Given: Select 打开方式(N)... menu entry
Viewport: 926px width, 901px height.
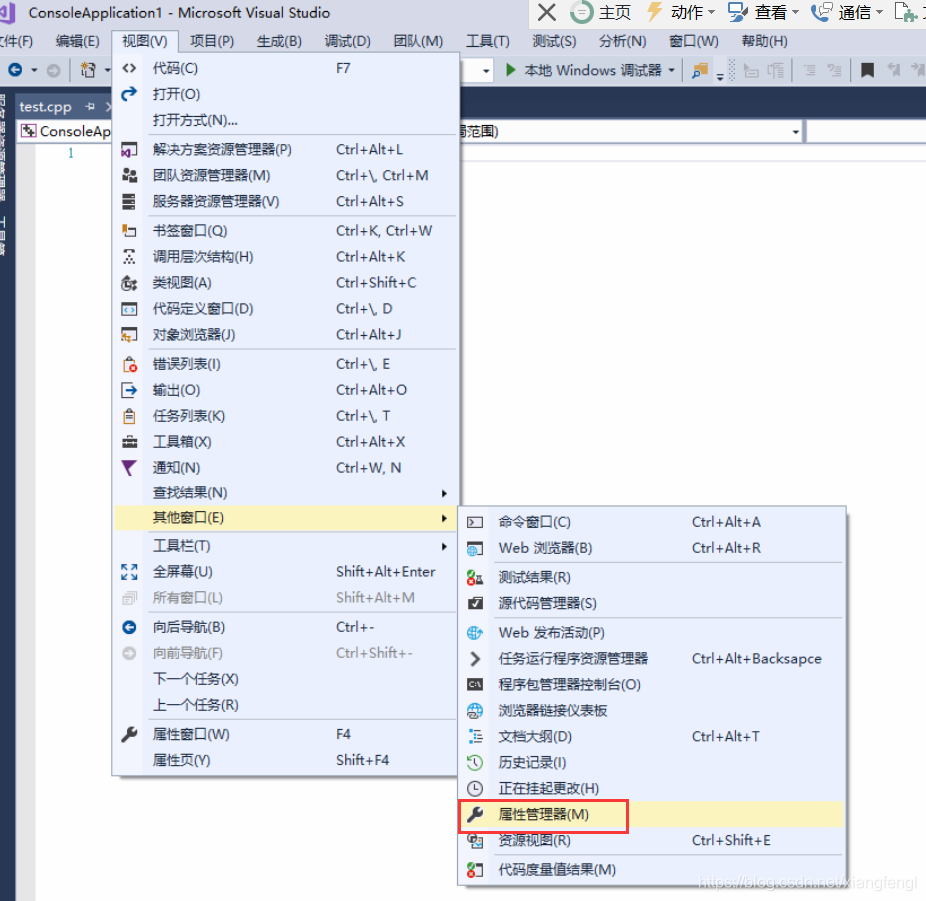Looking at the screenshot, I should click(x=285, y=120).
